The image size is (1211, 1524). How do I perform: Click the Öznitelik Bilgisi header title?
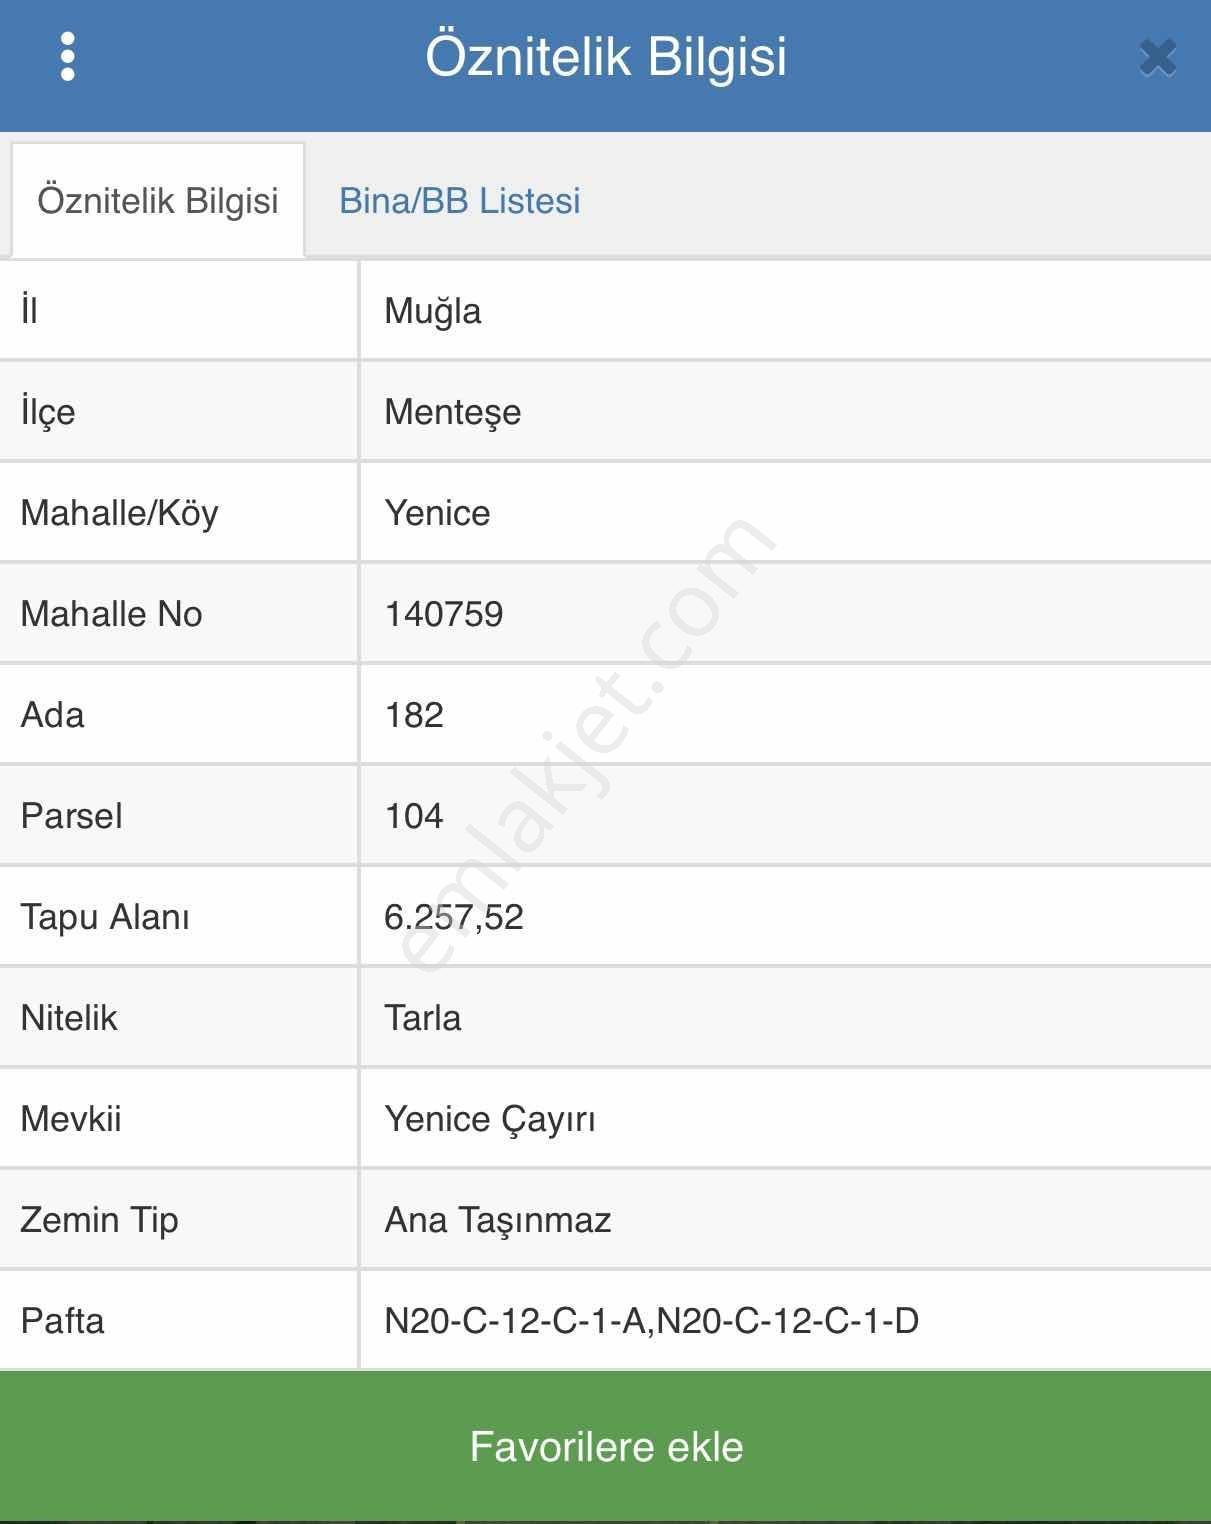click(606, 57)
